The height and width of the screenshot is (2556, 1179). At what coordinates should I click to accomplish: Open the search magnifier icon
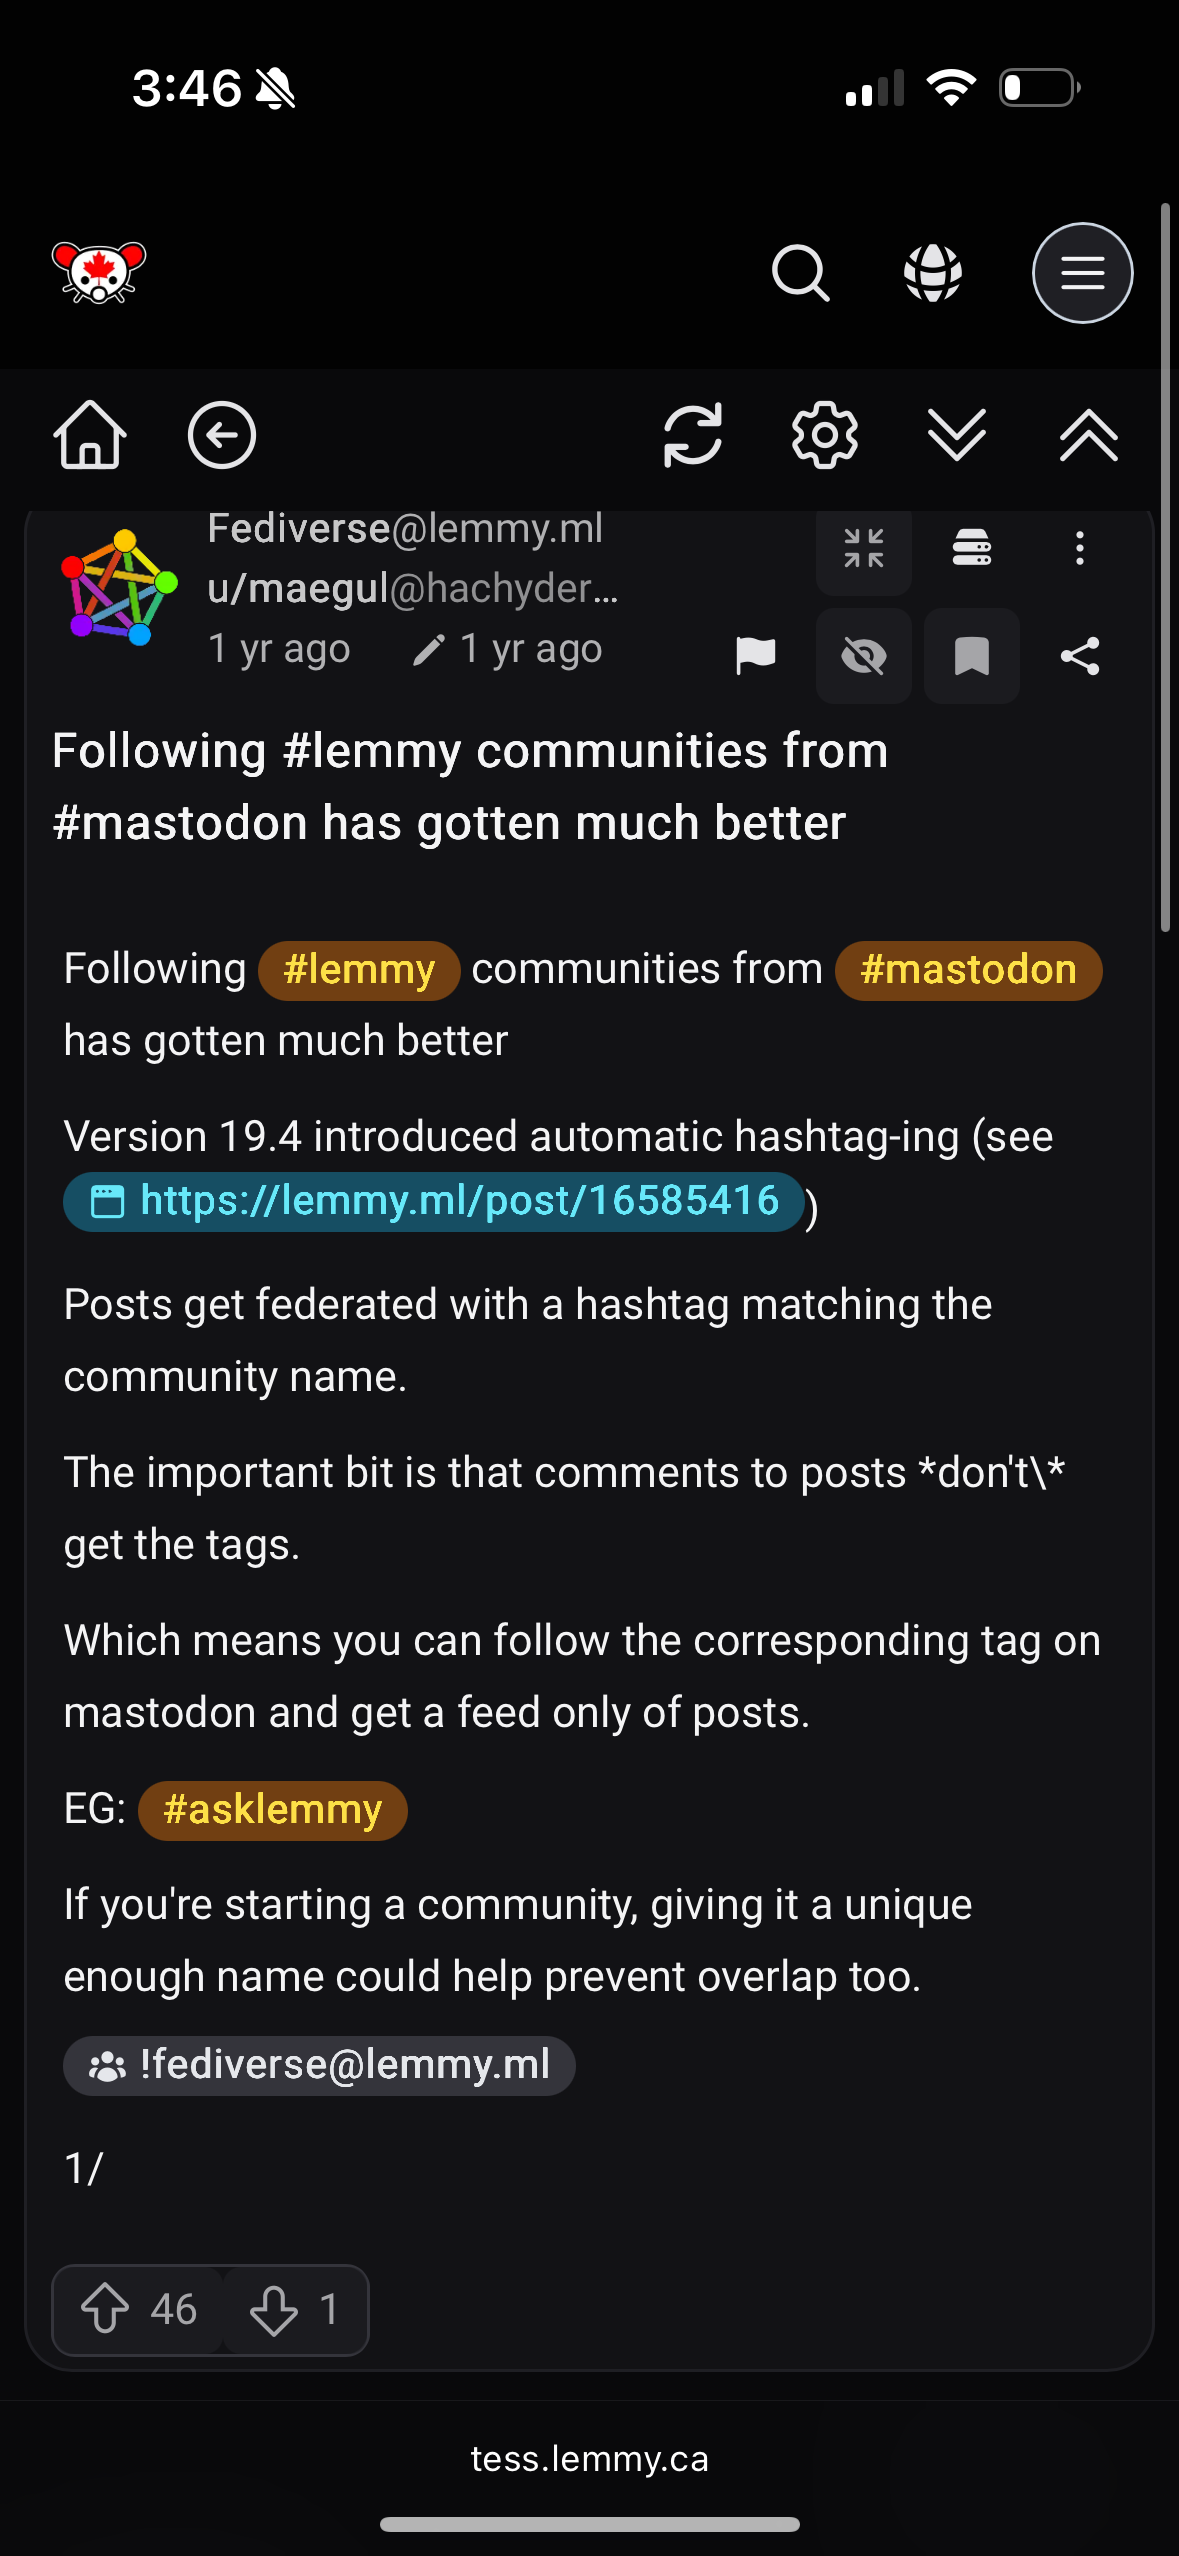801,273
